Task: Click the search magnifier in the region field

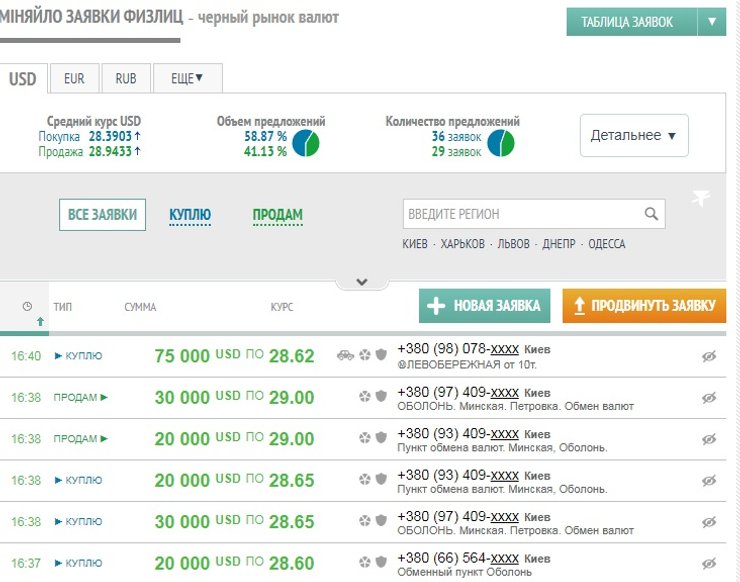Action: (x=651, y=213)
